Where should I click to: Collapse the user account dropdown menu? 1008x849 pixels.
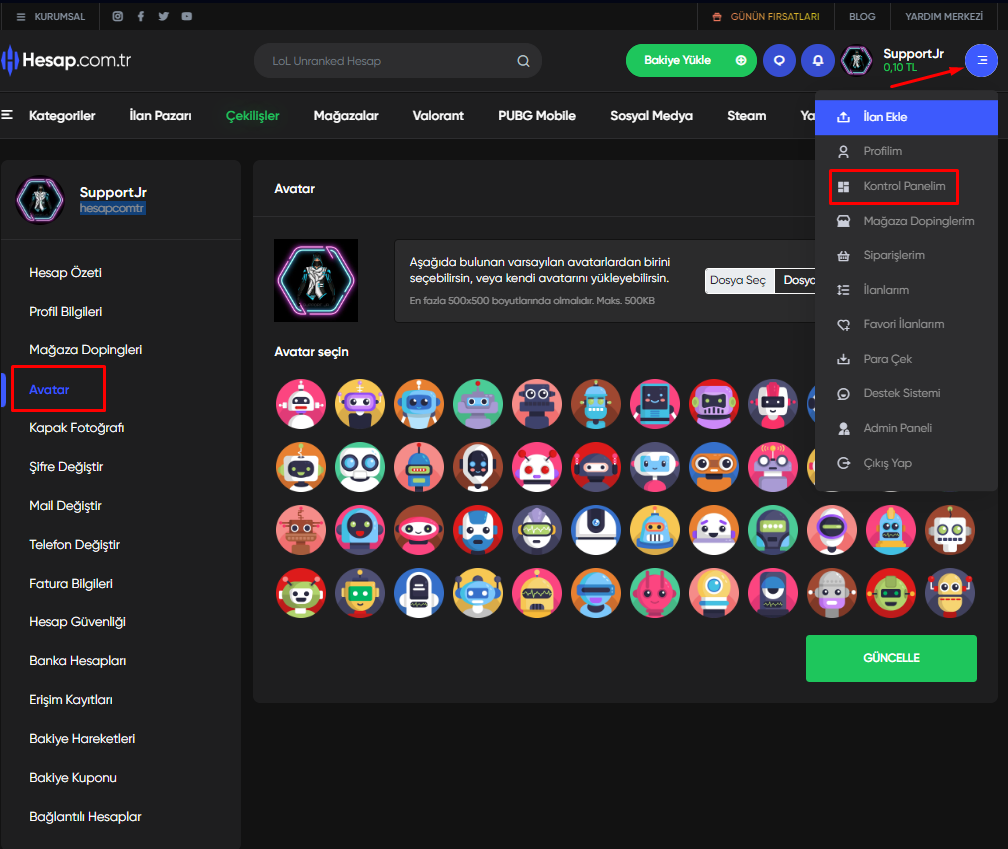(x=981, y=60)
